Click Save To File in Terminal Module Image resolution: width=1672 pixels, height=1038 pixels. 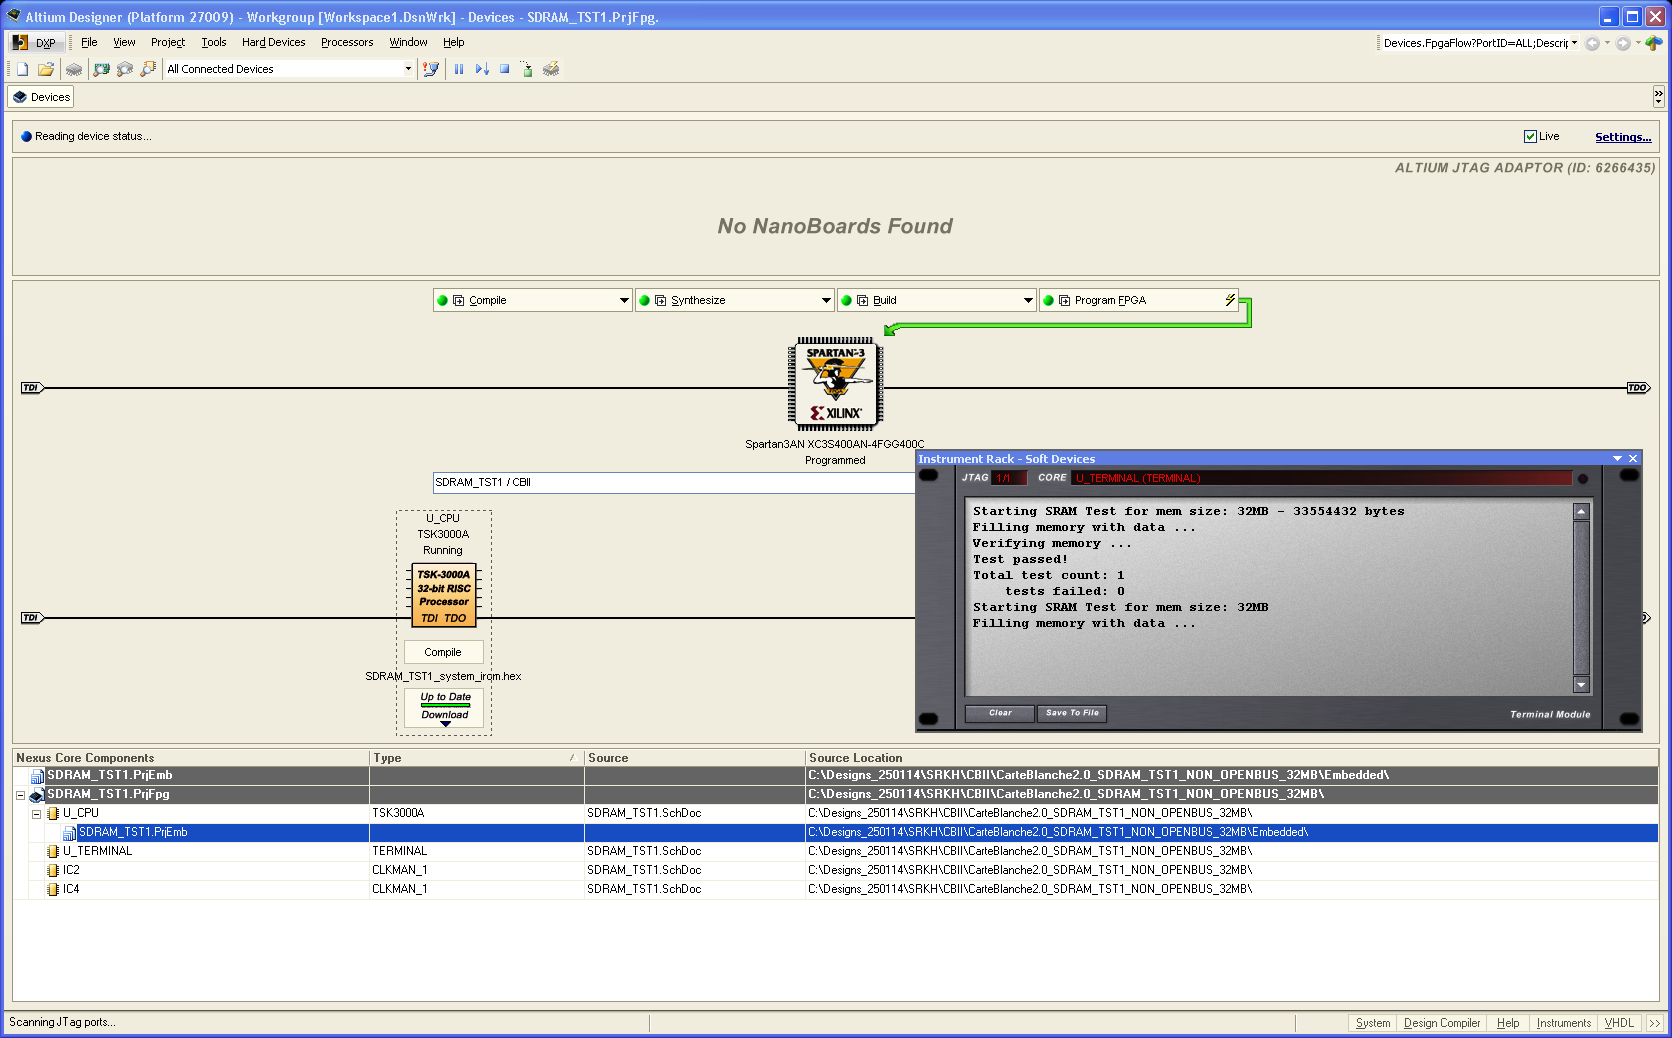pyautogui.click(x=1072, y=713)
